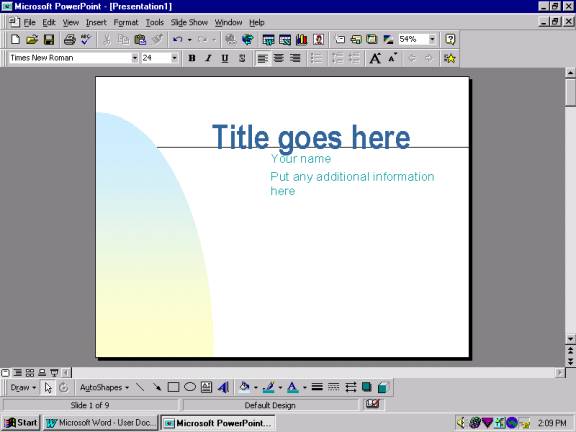
Task: Open a file with the Open folder icon
Action: tap(32, 39)
